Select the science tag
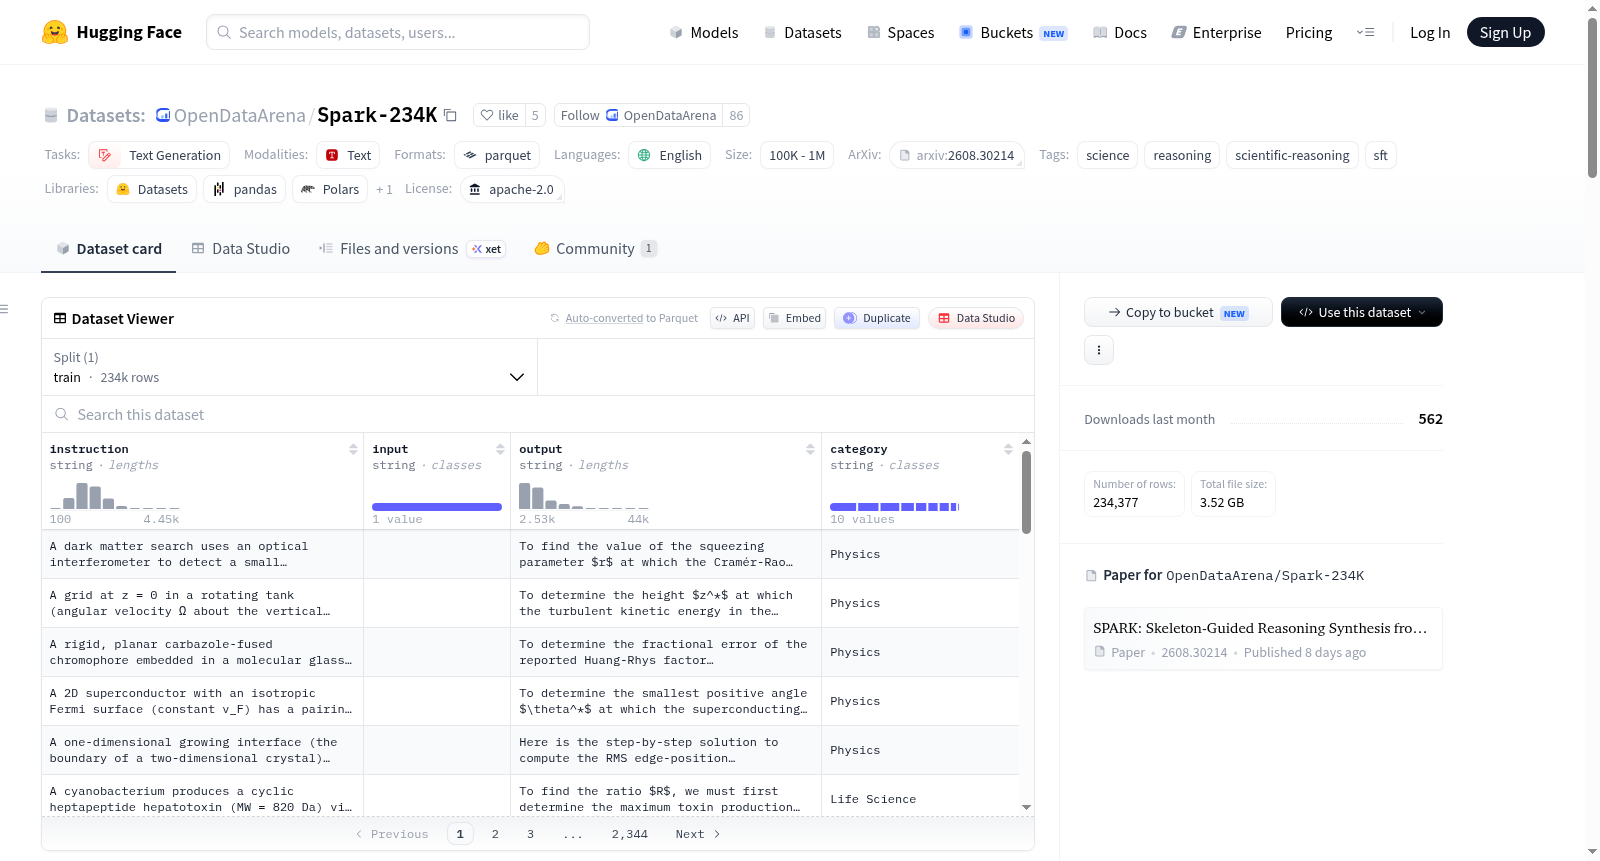 [x=1107, y=155]
